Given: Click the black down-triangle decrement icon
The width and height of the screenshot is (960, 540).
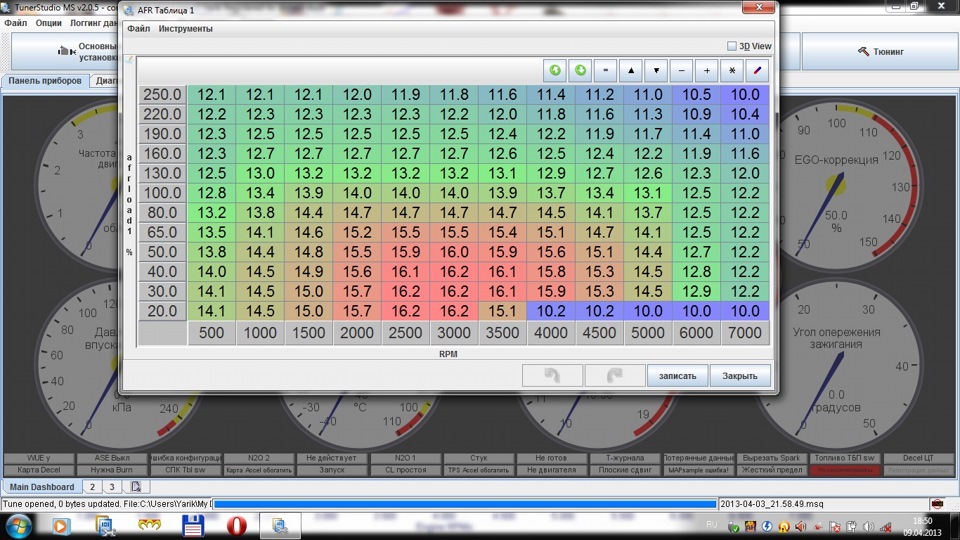Looking at the screenshot, I should (x=655, y=71).
